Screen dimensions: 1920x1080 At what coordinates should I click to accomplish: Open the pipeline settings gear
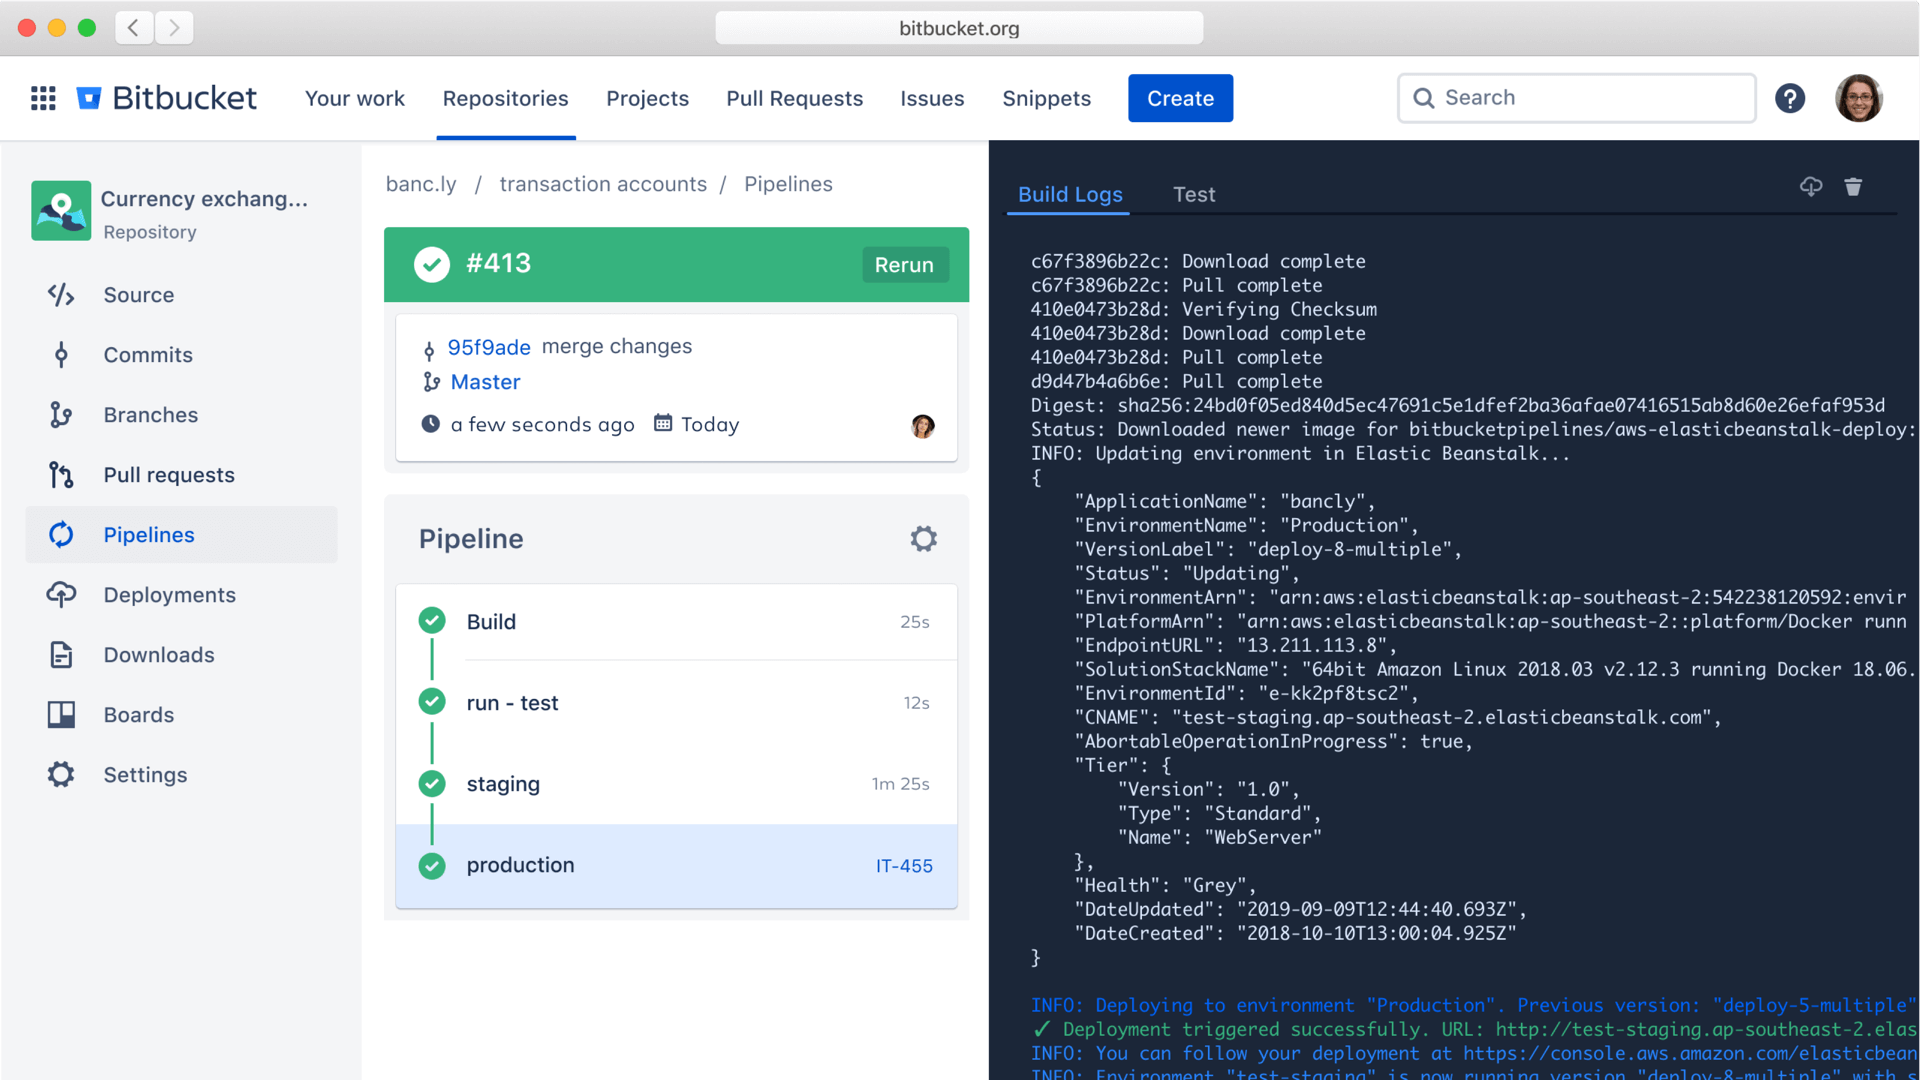pyautogui.click(x=923, y=538)
